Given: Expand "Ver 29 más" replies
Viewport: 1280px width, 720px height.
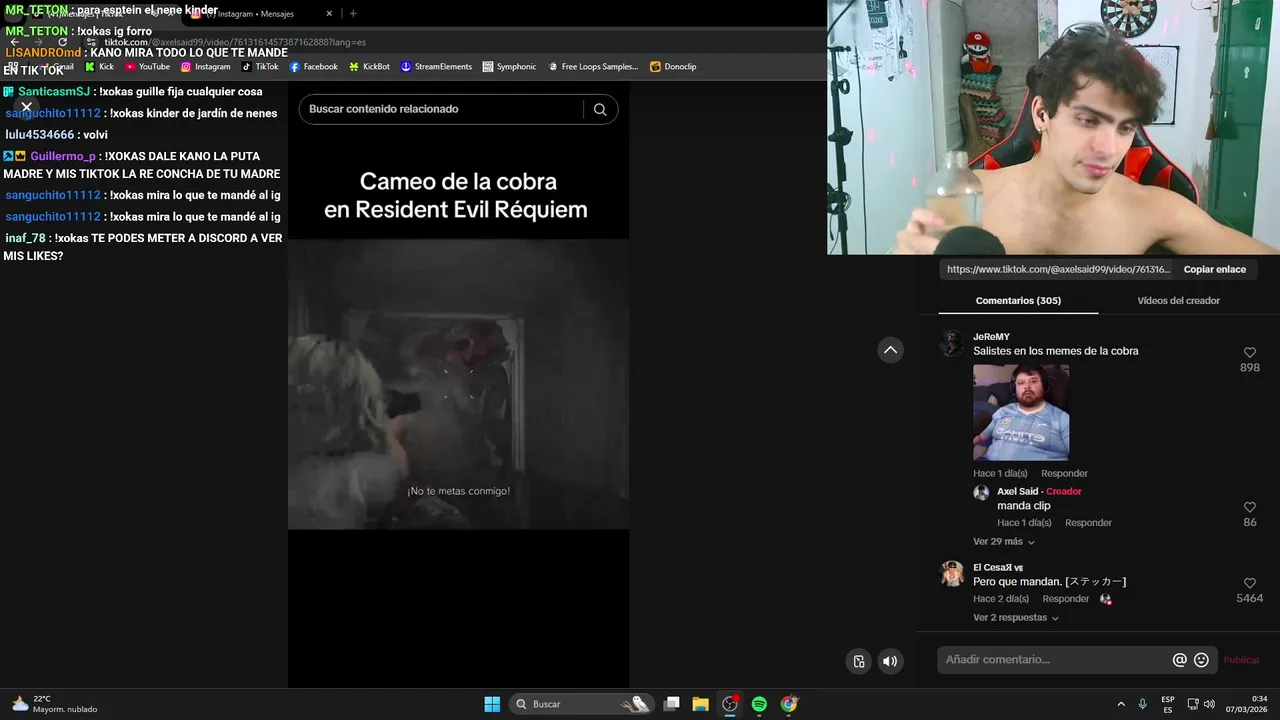Looking at the screenshot, I should pos(1003,541).
